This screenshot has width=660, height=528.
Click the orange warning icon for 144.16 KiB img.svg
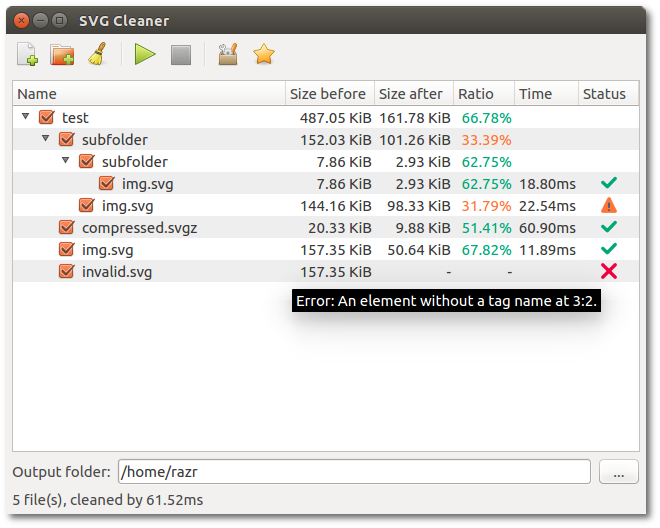coord(609,206)
